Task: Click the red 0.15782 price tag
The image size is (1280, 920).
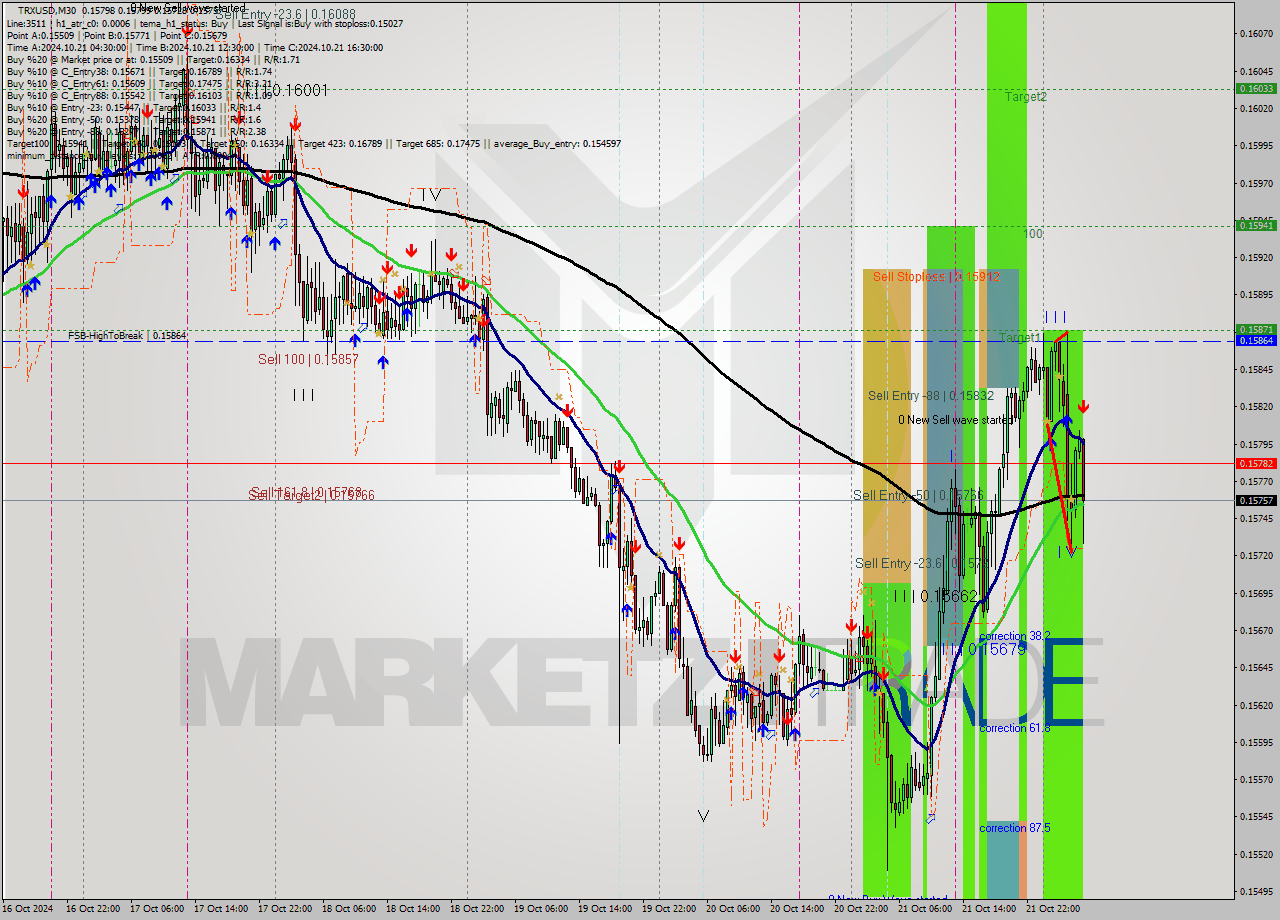Action: (1256, 463)
